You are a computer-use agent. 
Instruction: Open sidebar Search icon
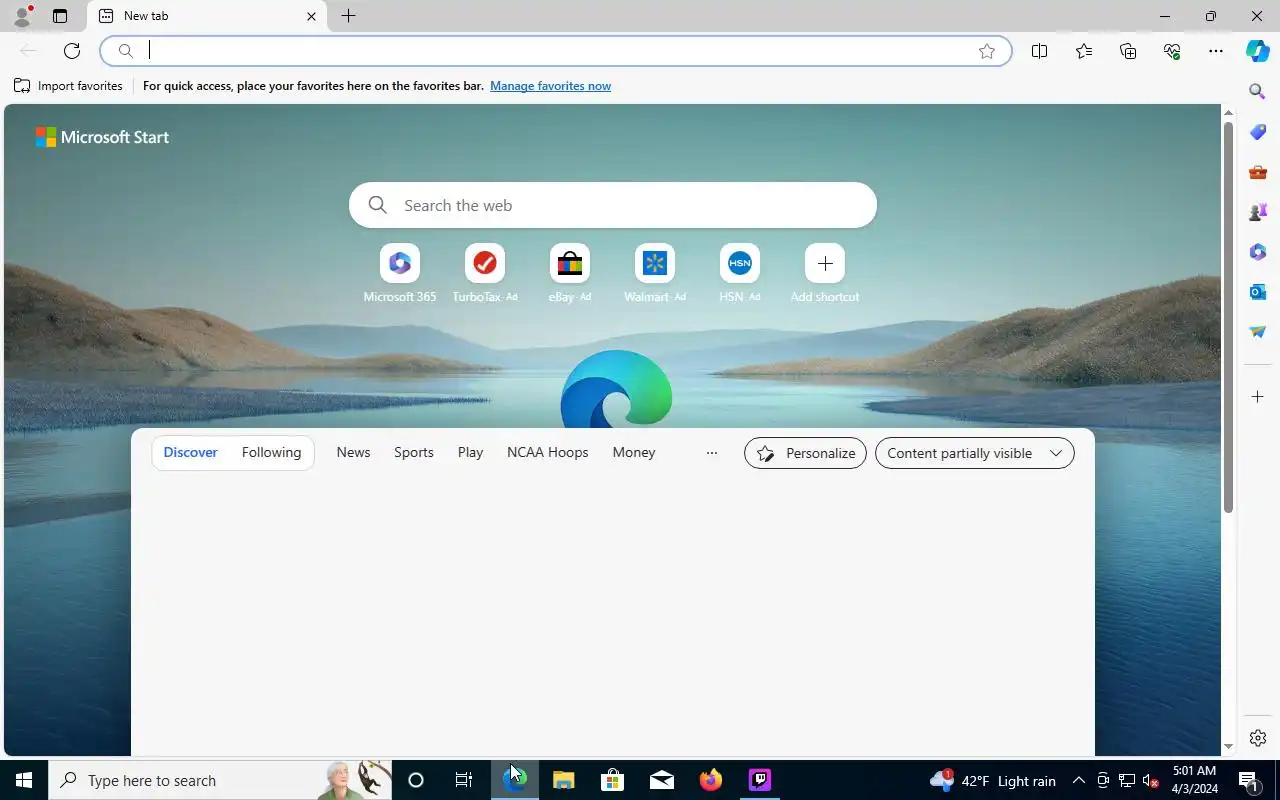click(1258, 91)
